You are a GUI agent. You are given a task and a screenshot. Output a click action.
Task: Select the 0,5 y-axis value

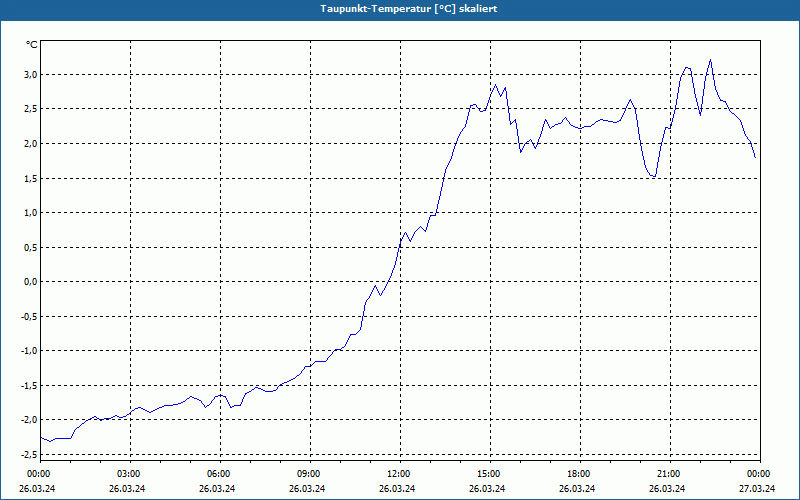coord(31,247)
